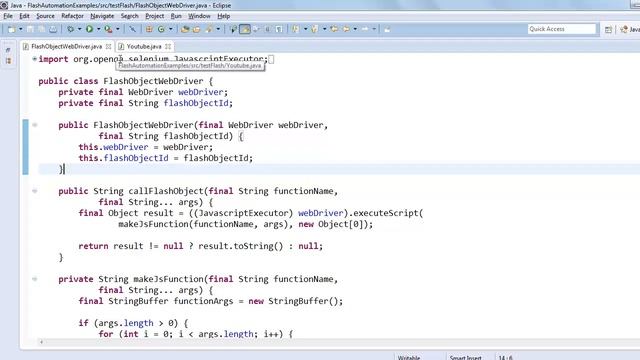This screenshot has height=360, width=640.
Task: Open the Search menu
Action: pyautogui.click(x=129, y=16)
